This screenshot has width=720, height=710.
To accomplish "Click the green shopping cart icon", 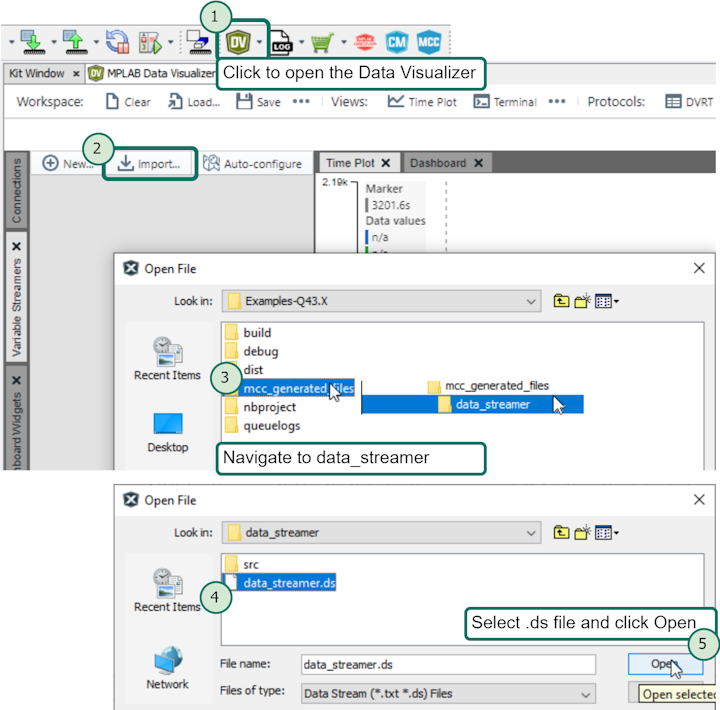I will point(322,43).
